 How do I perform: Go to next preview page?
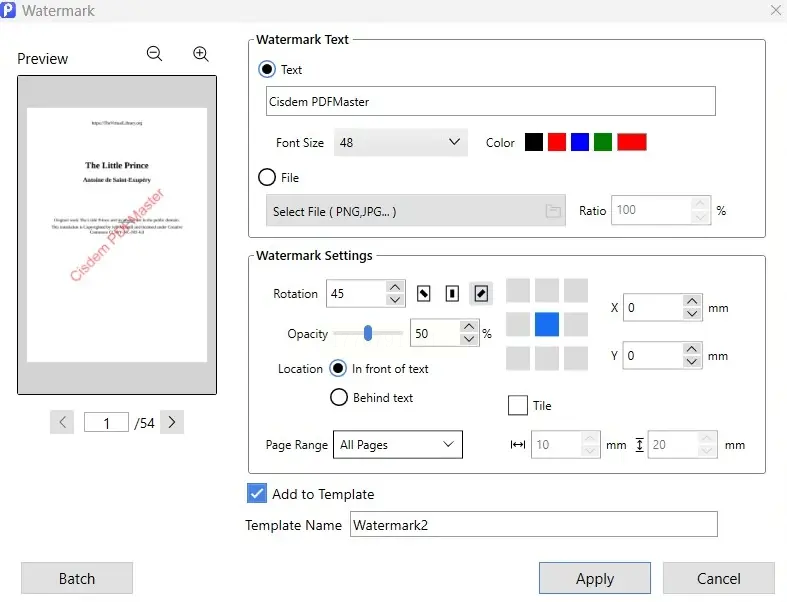point(172,422)
